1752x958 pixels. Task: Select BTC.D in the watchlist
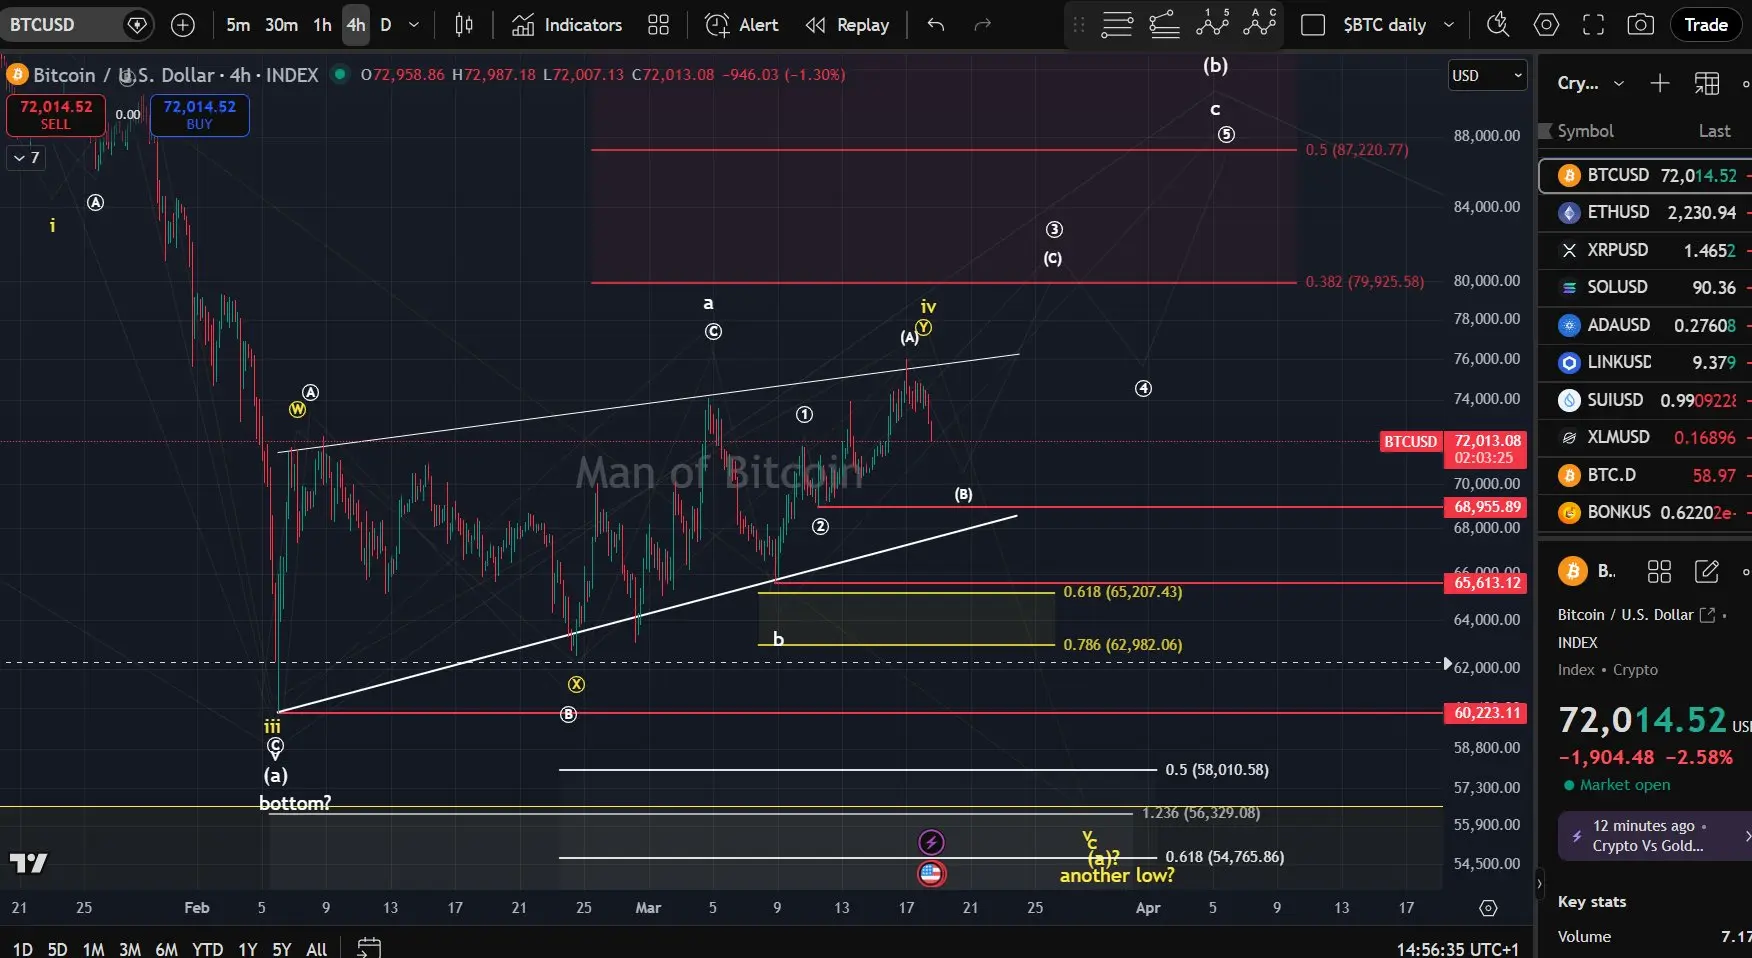(1645, 475)
